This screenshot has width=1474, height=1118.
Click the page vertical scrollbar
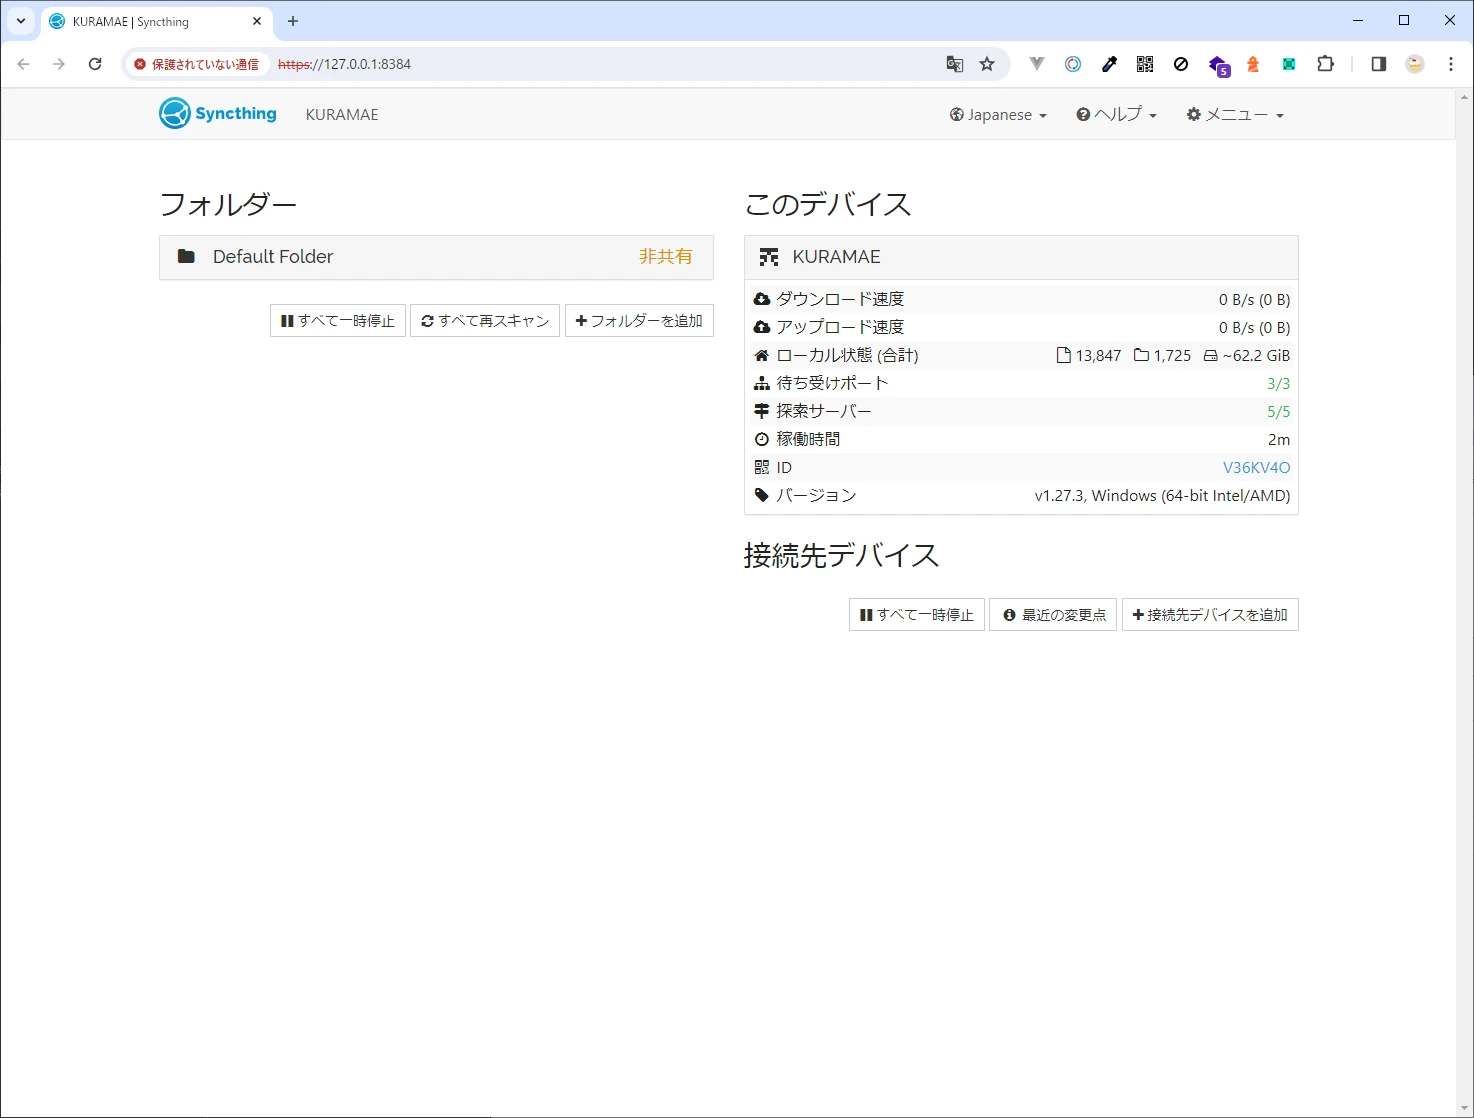tap(1465, 602)
